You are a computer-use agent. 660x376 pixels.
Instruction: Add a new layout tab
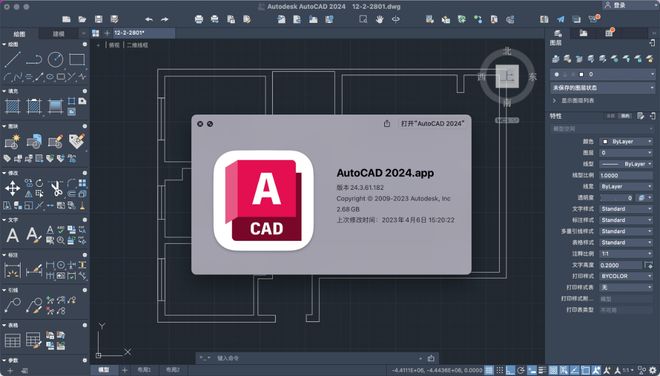coord(124,370)
